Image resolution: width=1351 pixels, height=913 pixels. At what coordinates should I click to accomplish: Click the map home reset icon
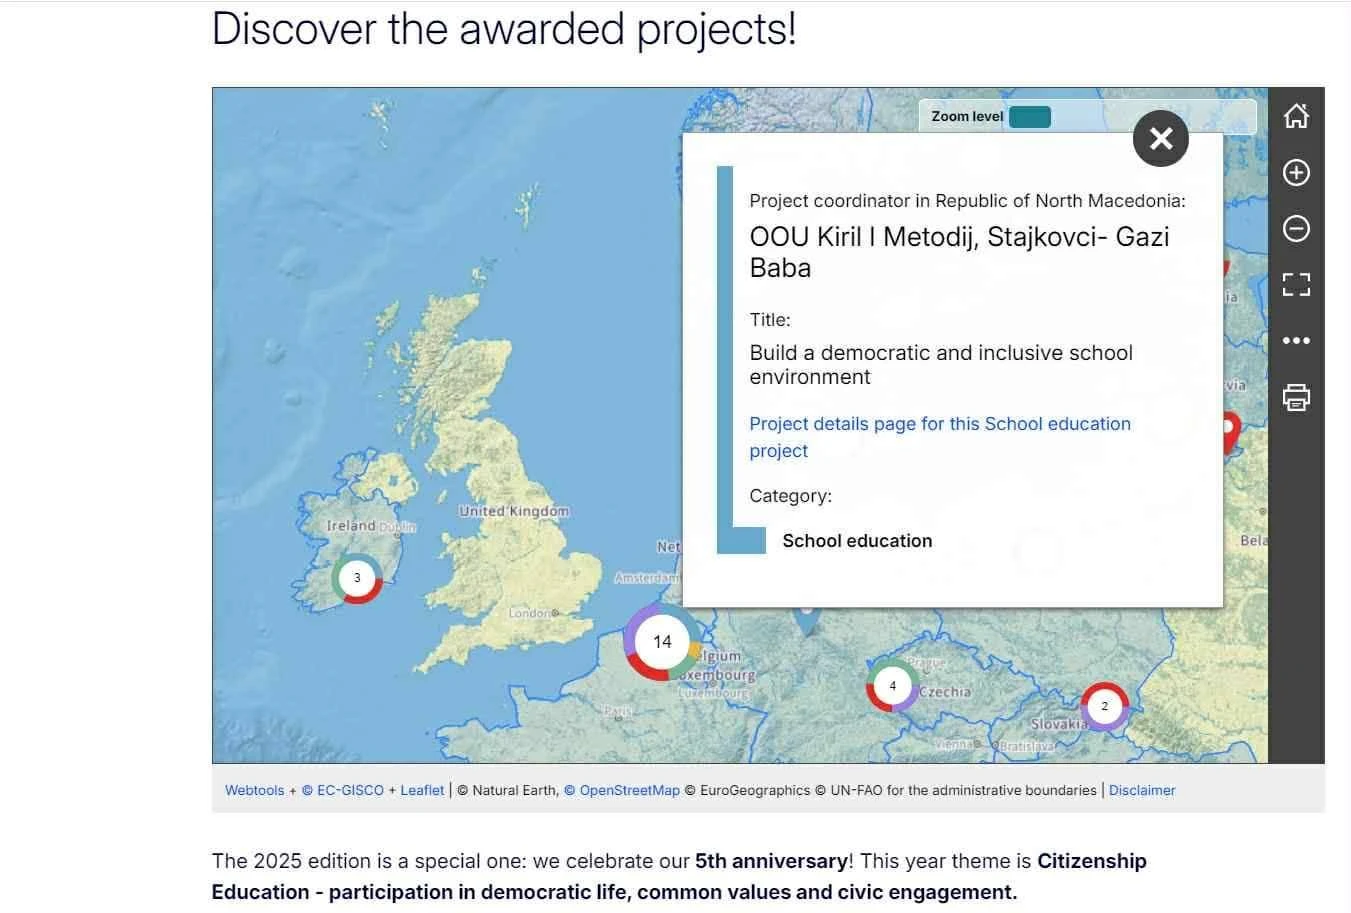(1296, 116)
